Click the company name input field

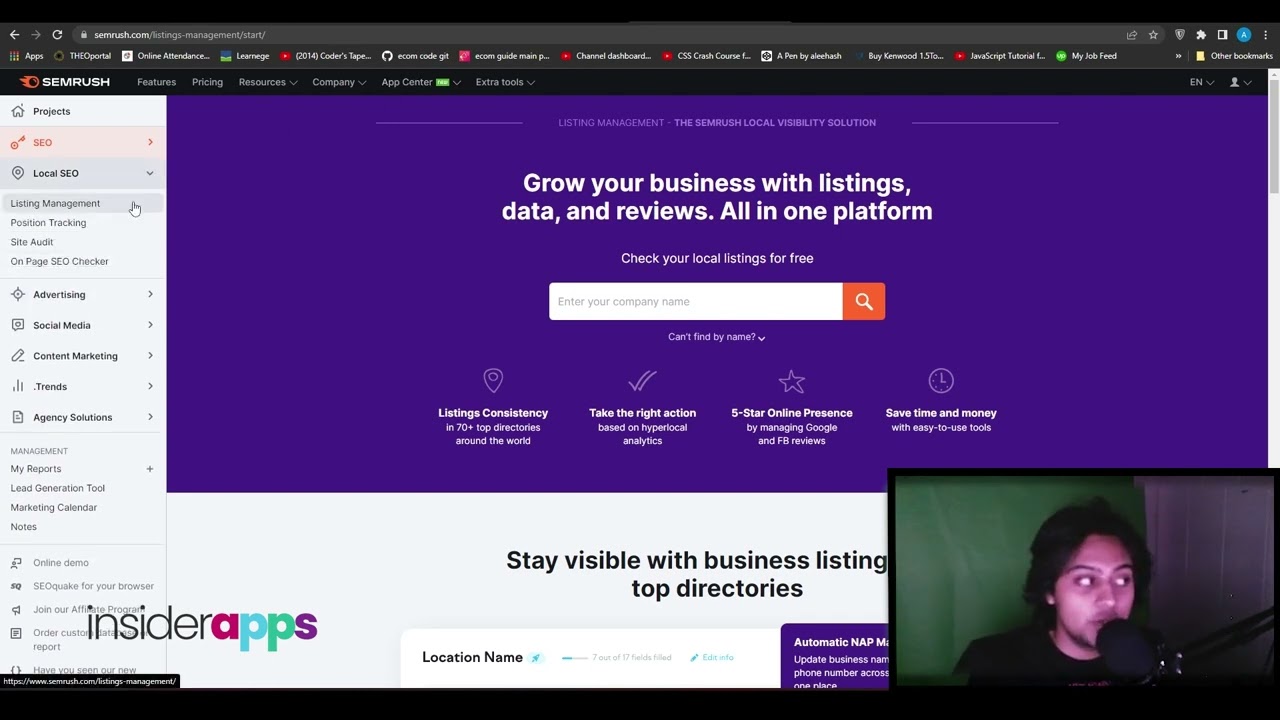(696, 301)
